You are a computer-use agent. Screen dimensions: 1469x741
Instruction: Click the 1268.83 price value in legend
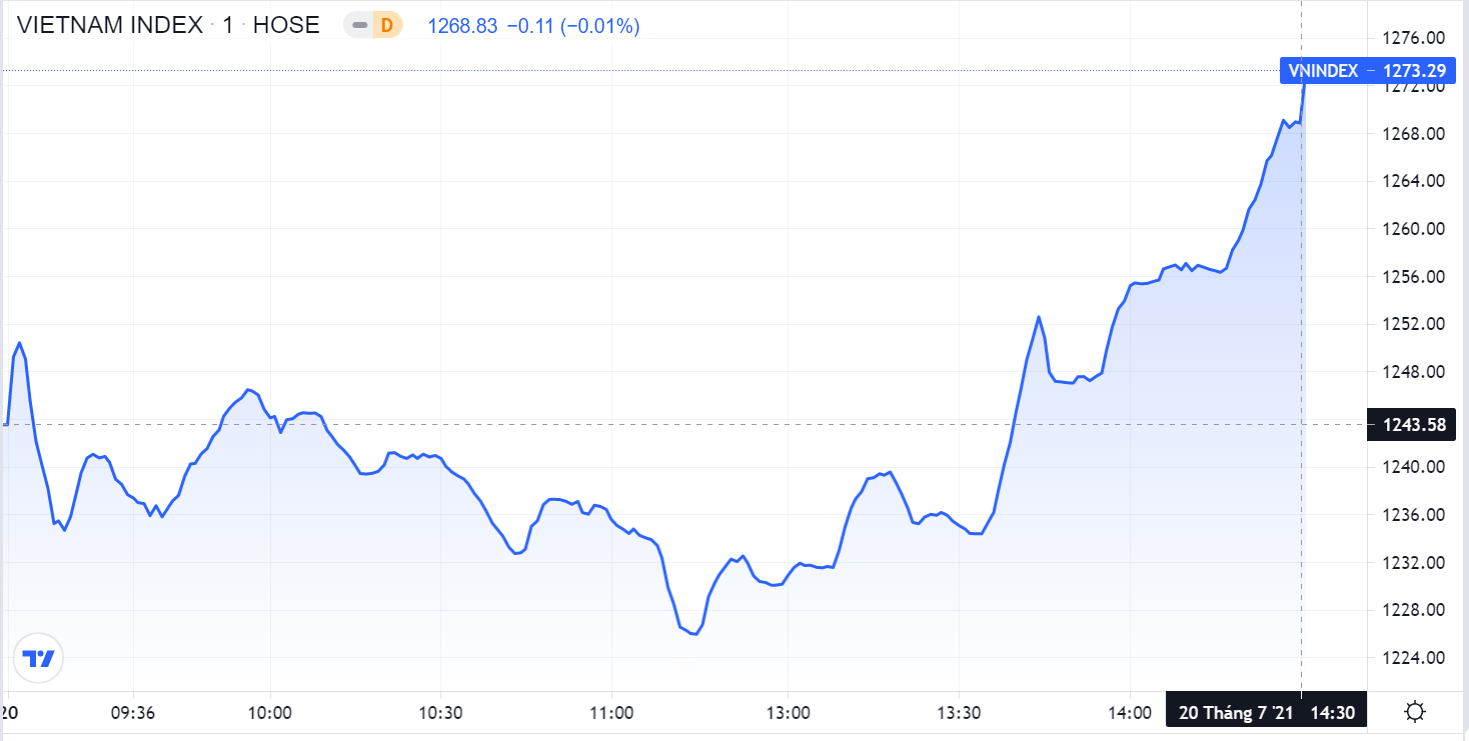(462, 26)
